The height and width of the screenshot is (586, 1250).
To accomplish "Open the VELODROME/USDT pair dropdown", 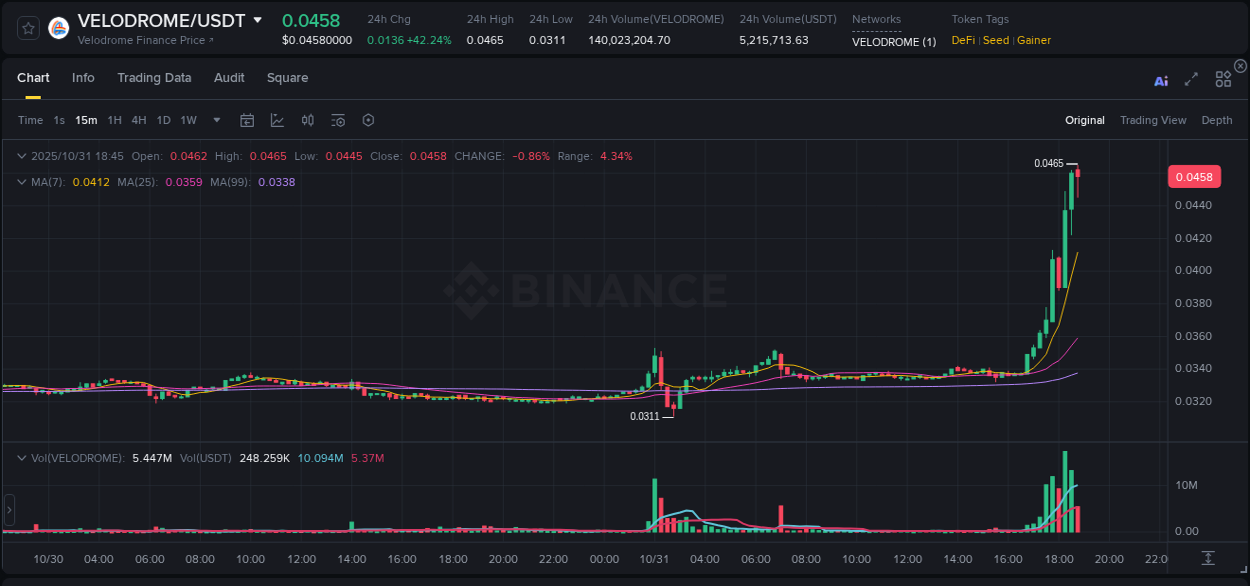I will [x=258, y=20].
